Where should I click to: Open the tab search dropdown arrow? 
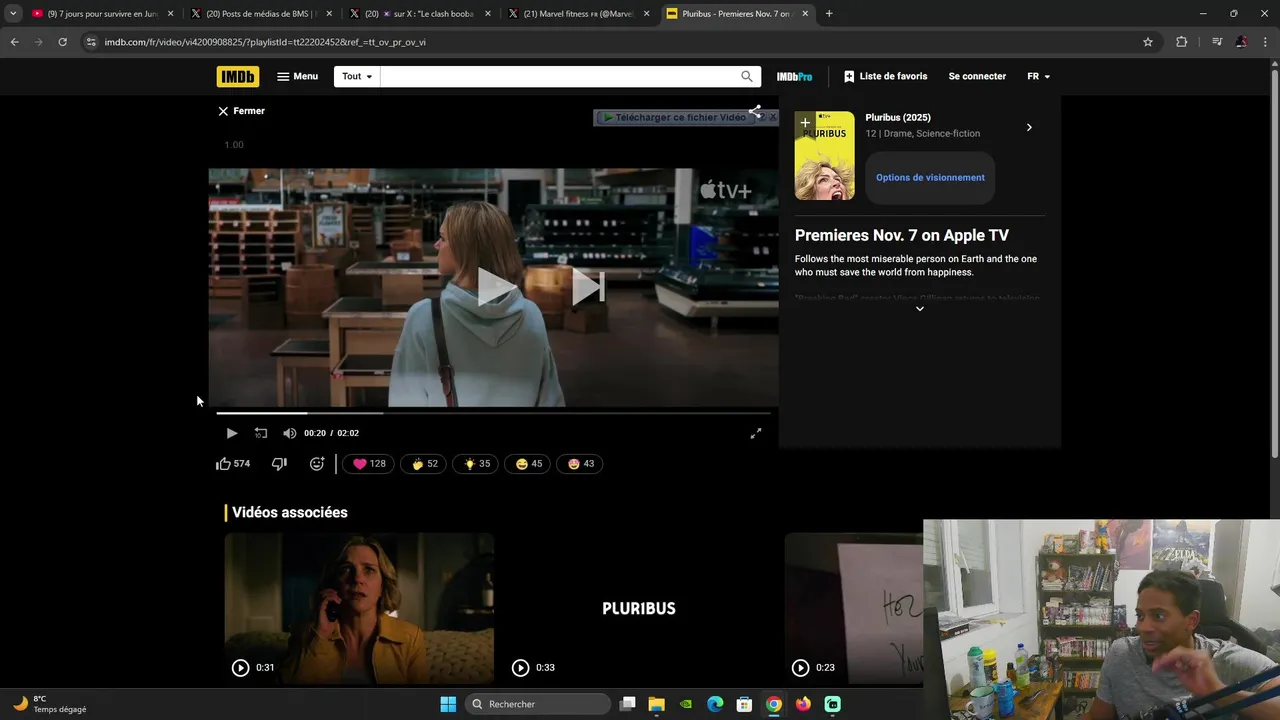[x=13, y=14]
